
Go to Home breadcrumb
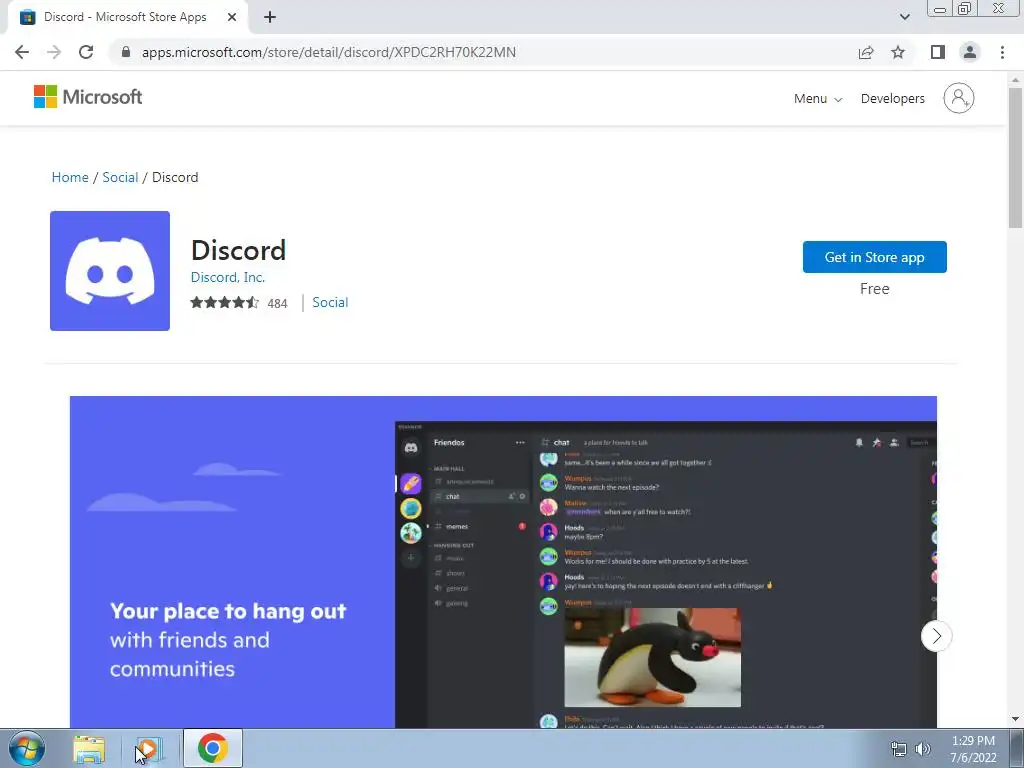[x=70, y=177]
